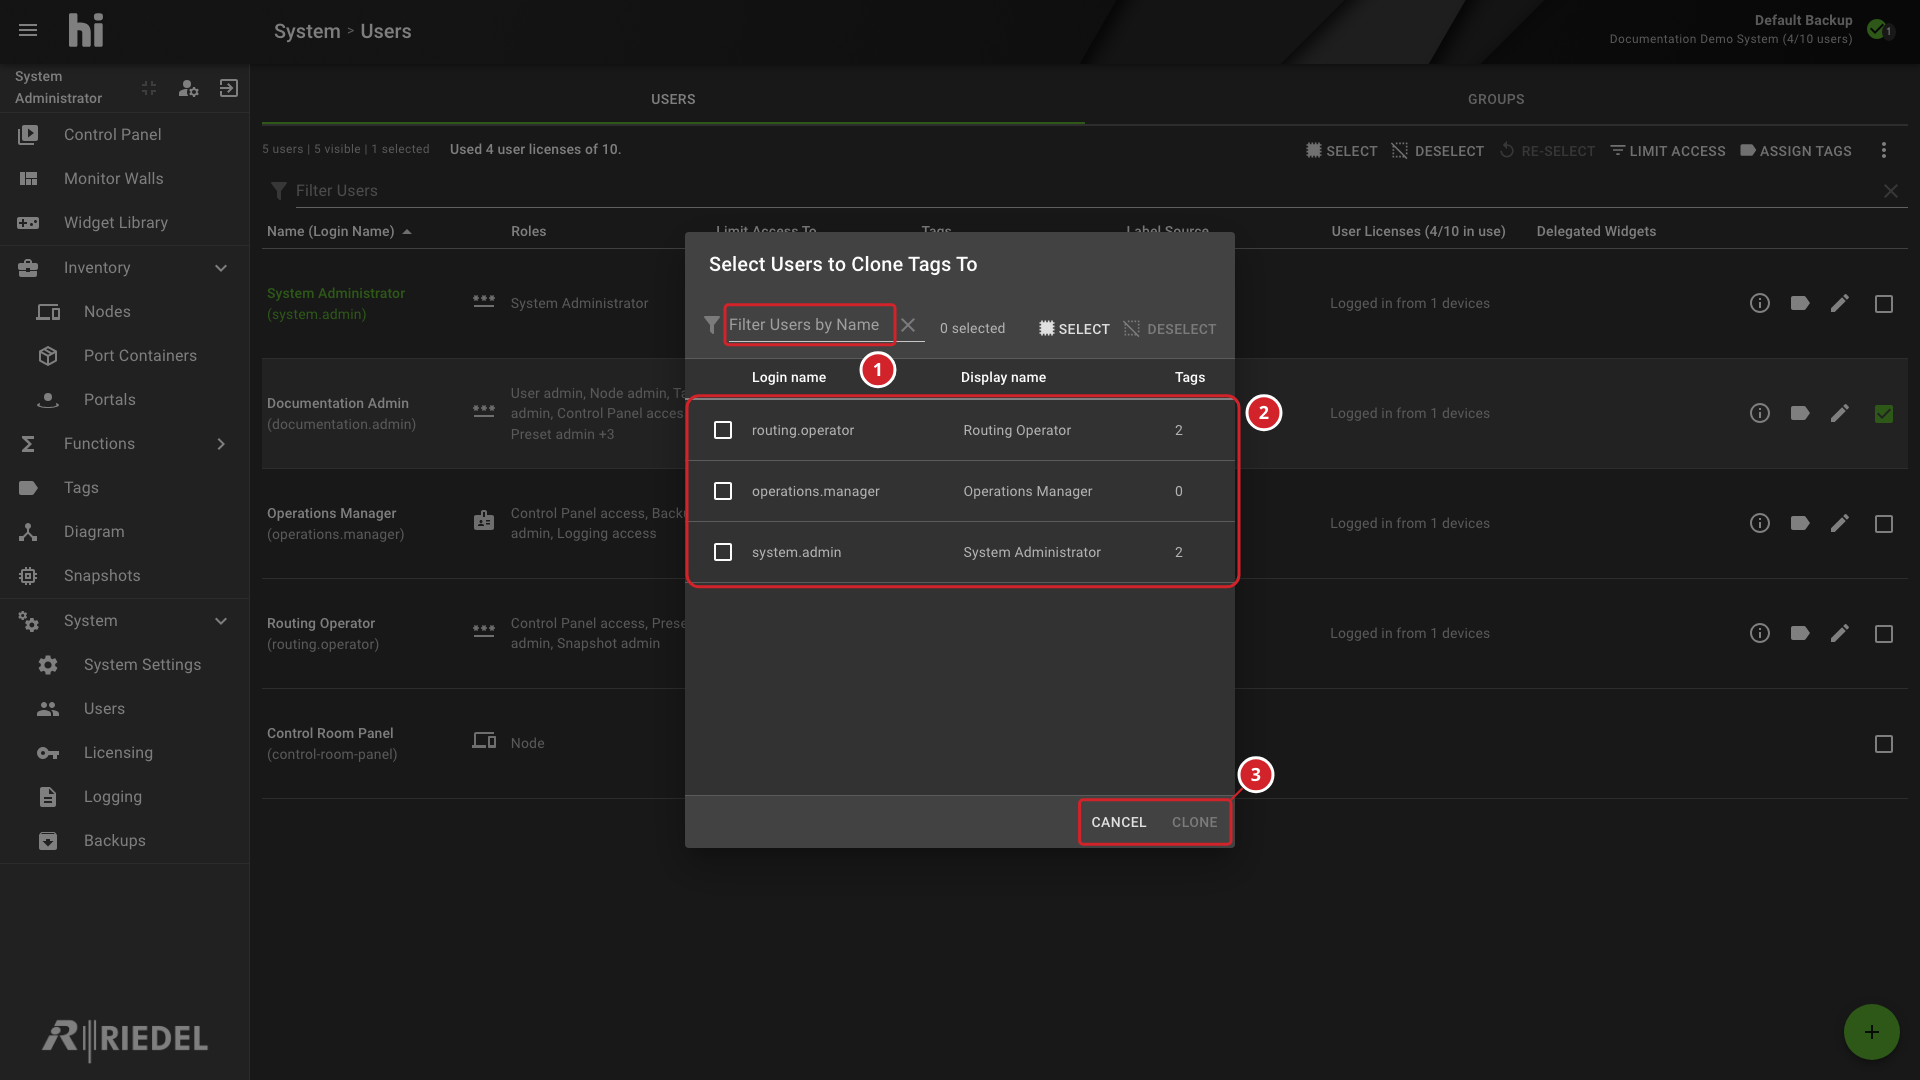Click the green add user button
Screen dimensions: 1920x1080
coord(1872,1032)
